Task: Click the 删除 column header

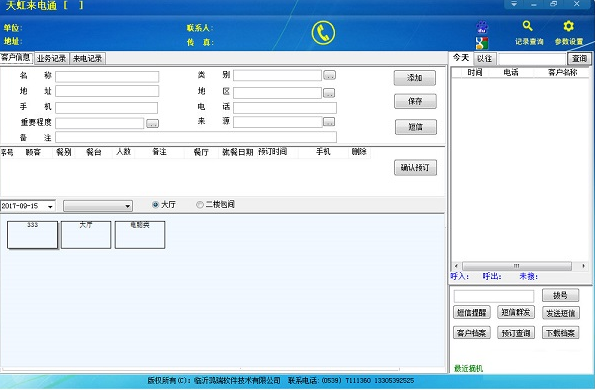Action: 359,152
